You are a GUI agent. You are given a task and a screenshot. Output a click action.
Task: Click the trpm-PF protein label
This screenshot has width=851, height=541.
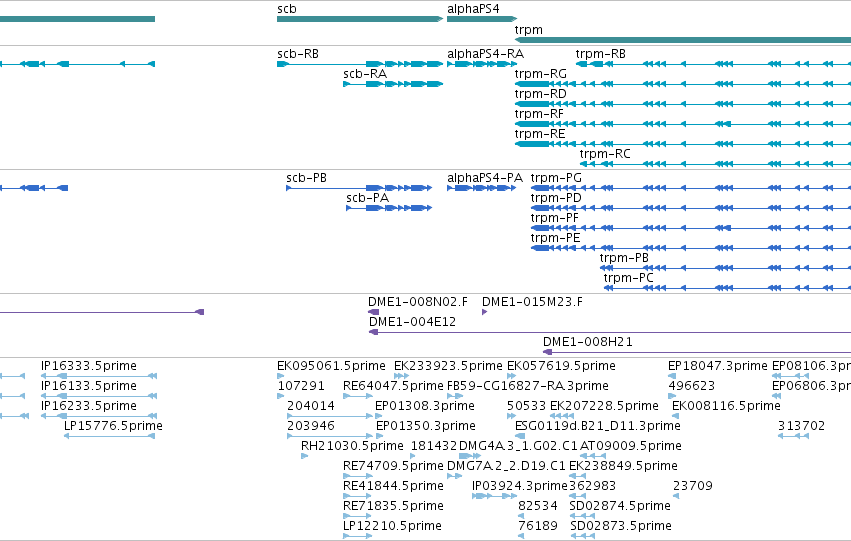555,218
